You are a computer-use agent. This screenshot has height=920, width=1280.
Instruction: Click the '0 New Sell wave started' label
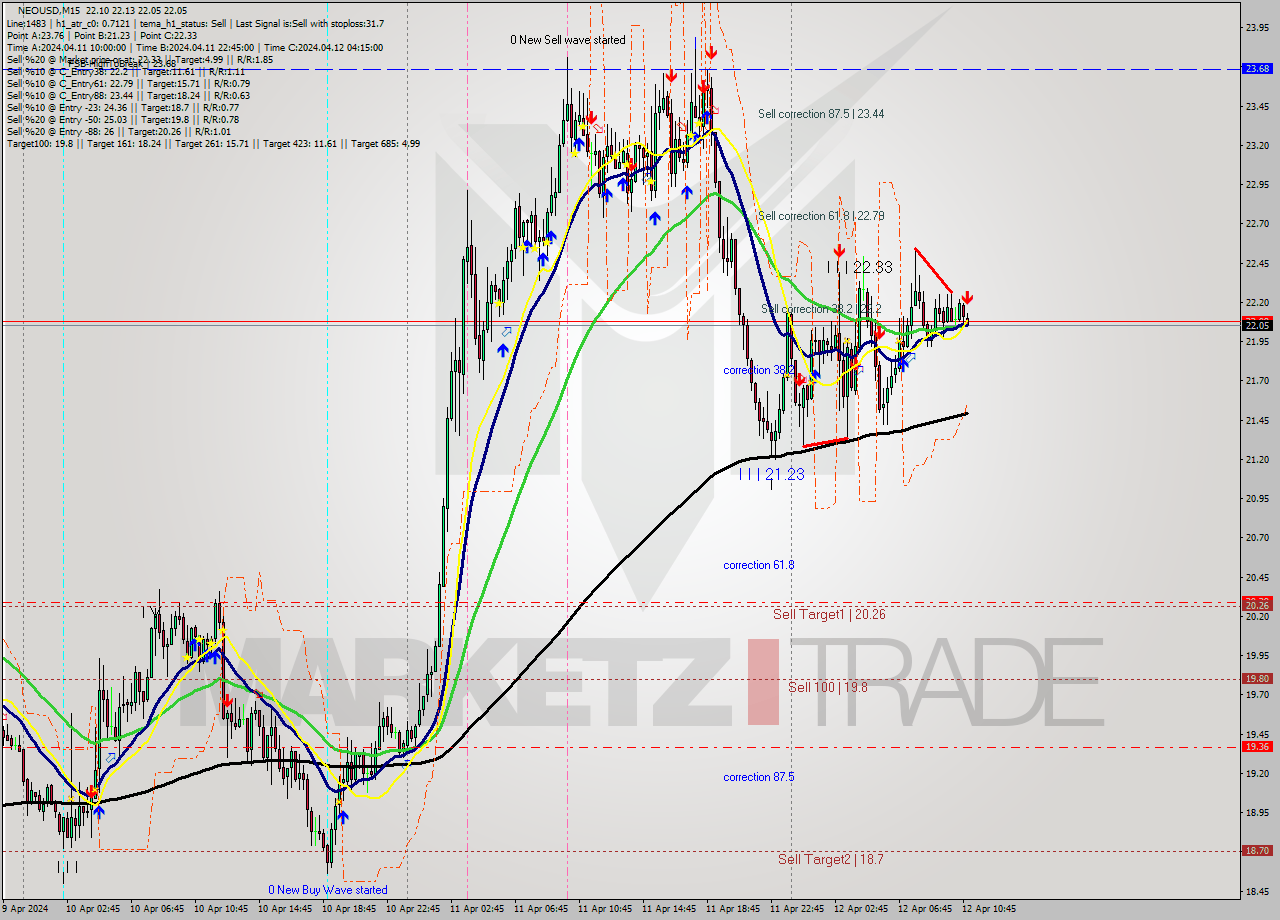[x=567, y=40]
